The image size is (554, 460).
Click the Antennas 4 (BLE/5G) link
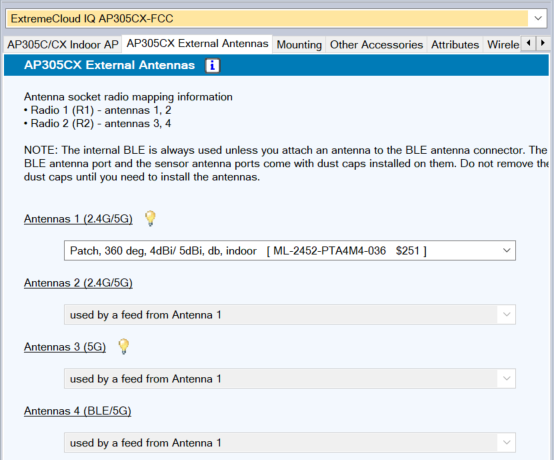coord(77,411)
